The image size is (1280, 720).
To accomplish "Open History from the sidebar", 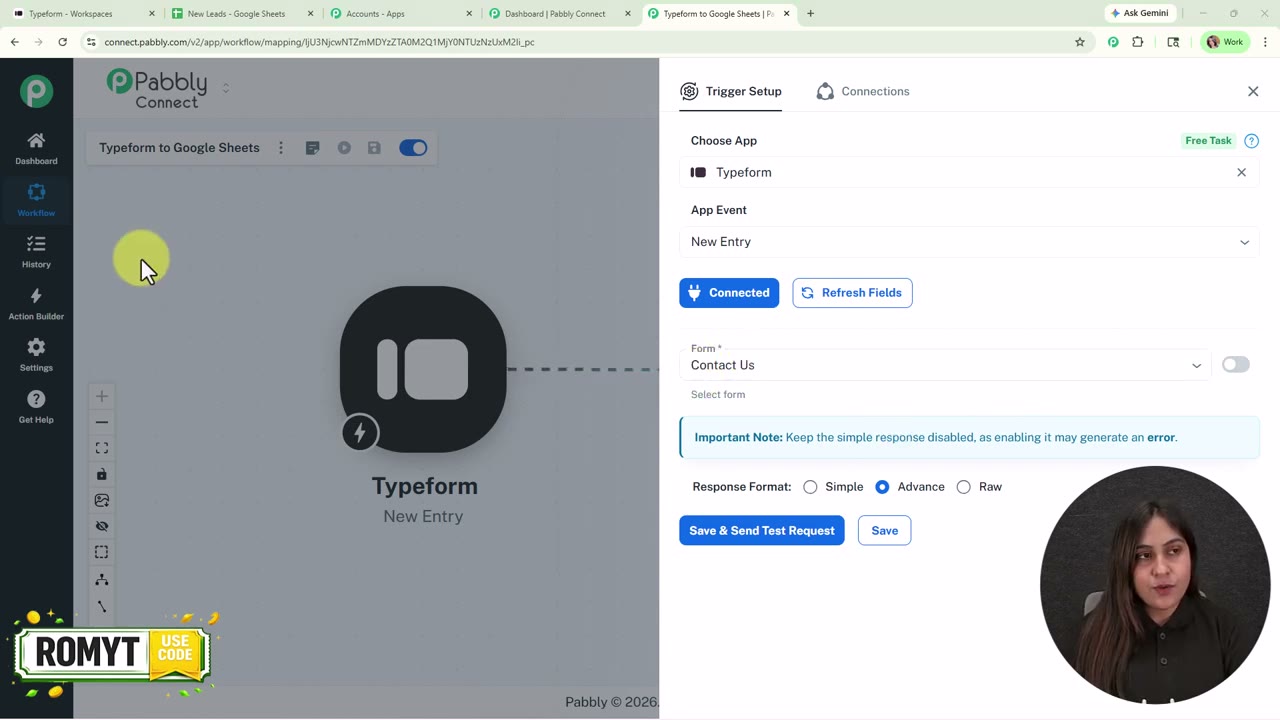I will tap(36, 252).
